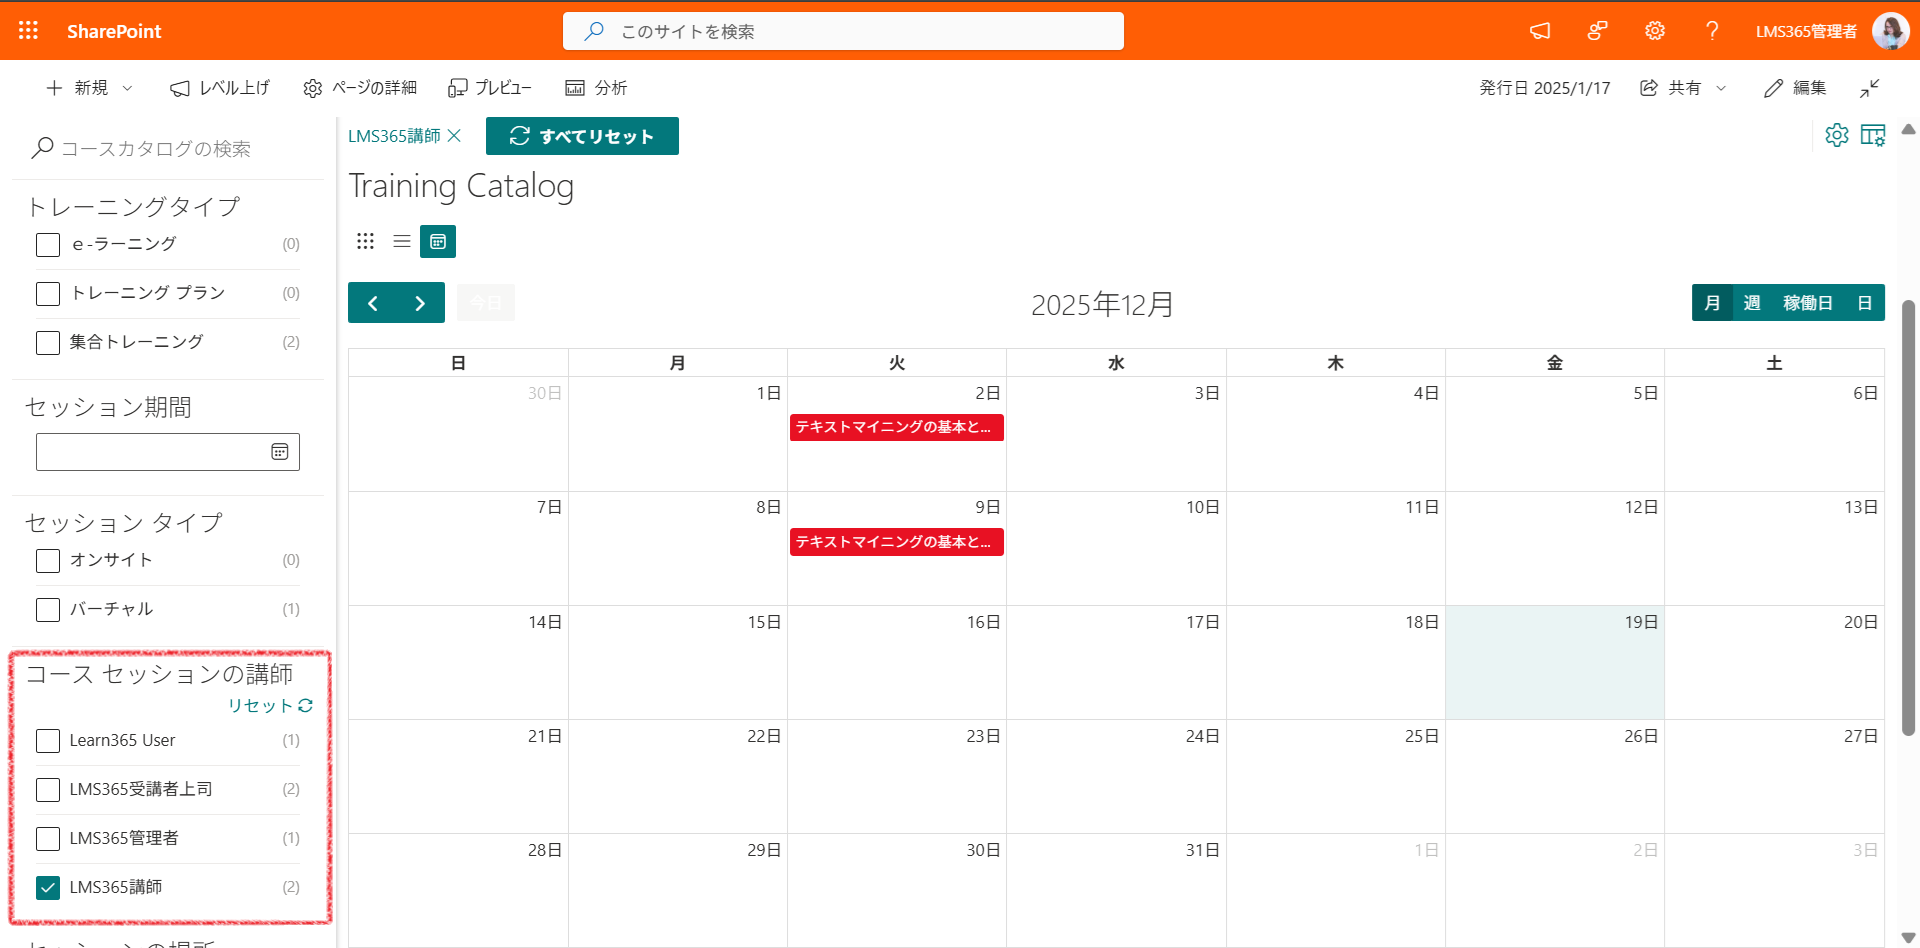Click the disabled 今日 today button
Viewport: 1920px width, 948px height.
pyautogui.click(x=486, y=303)
